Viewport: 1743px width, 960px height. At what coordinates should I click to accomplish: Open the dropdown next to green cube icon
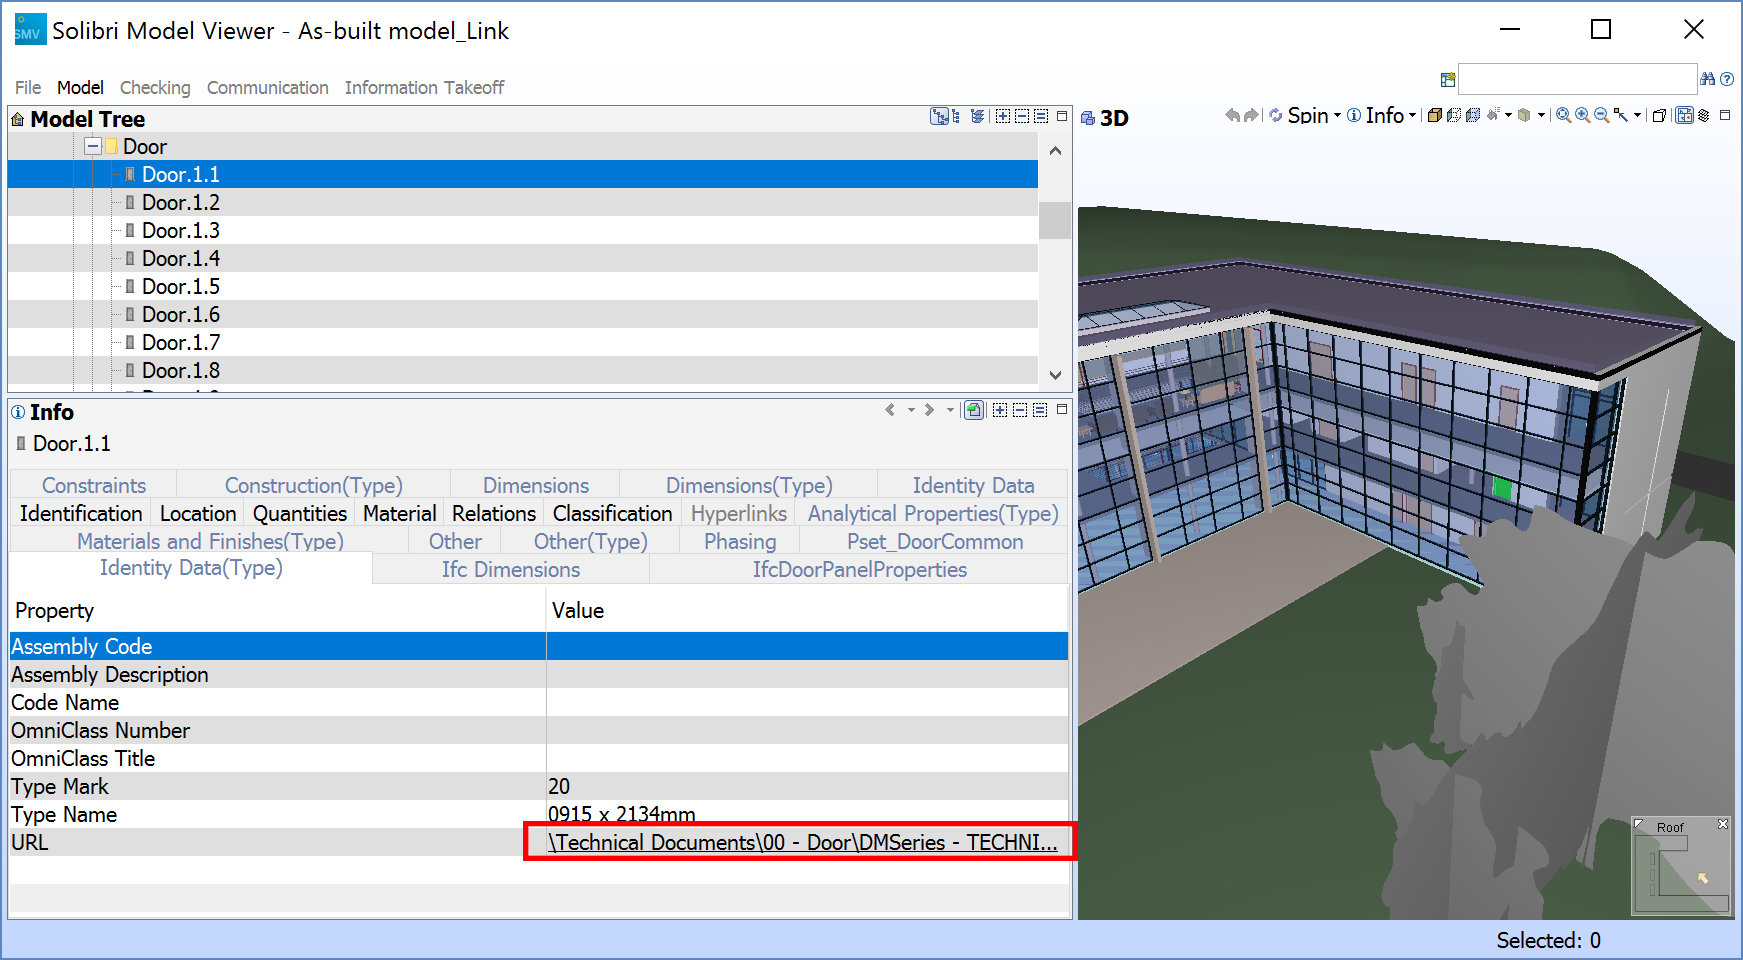1541,115
